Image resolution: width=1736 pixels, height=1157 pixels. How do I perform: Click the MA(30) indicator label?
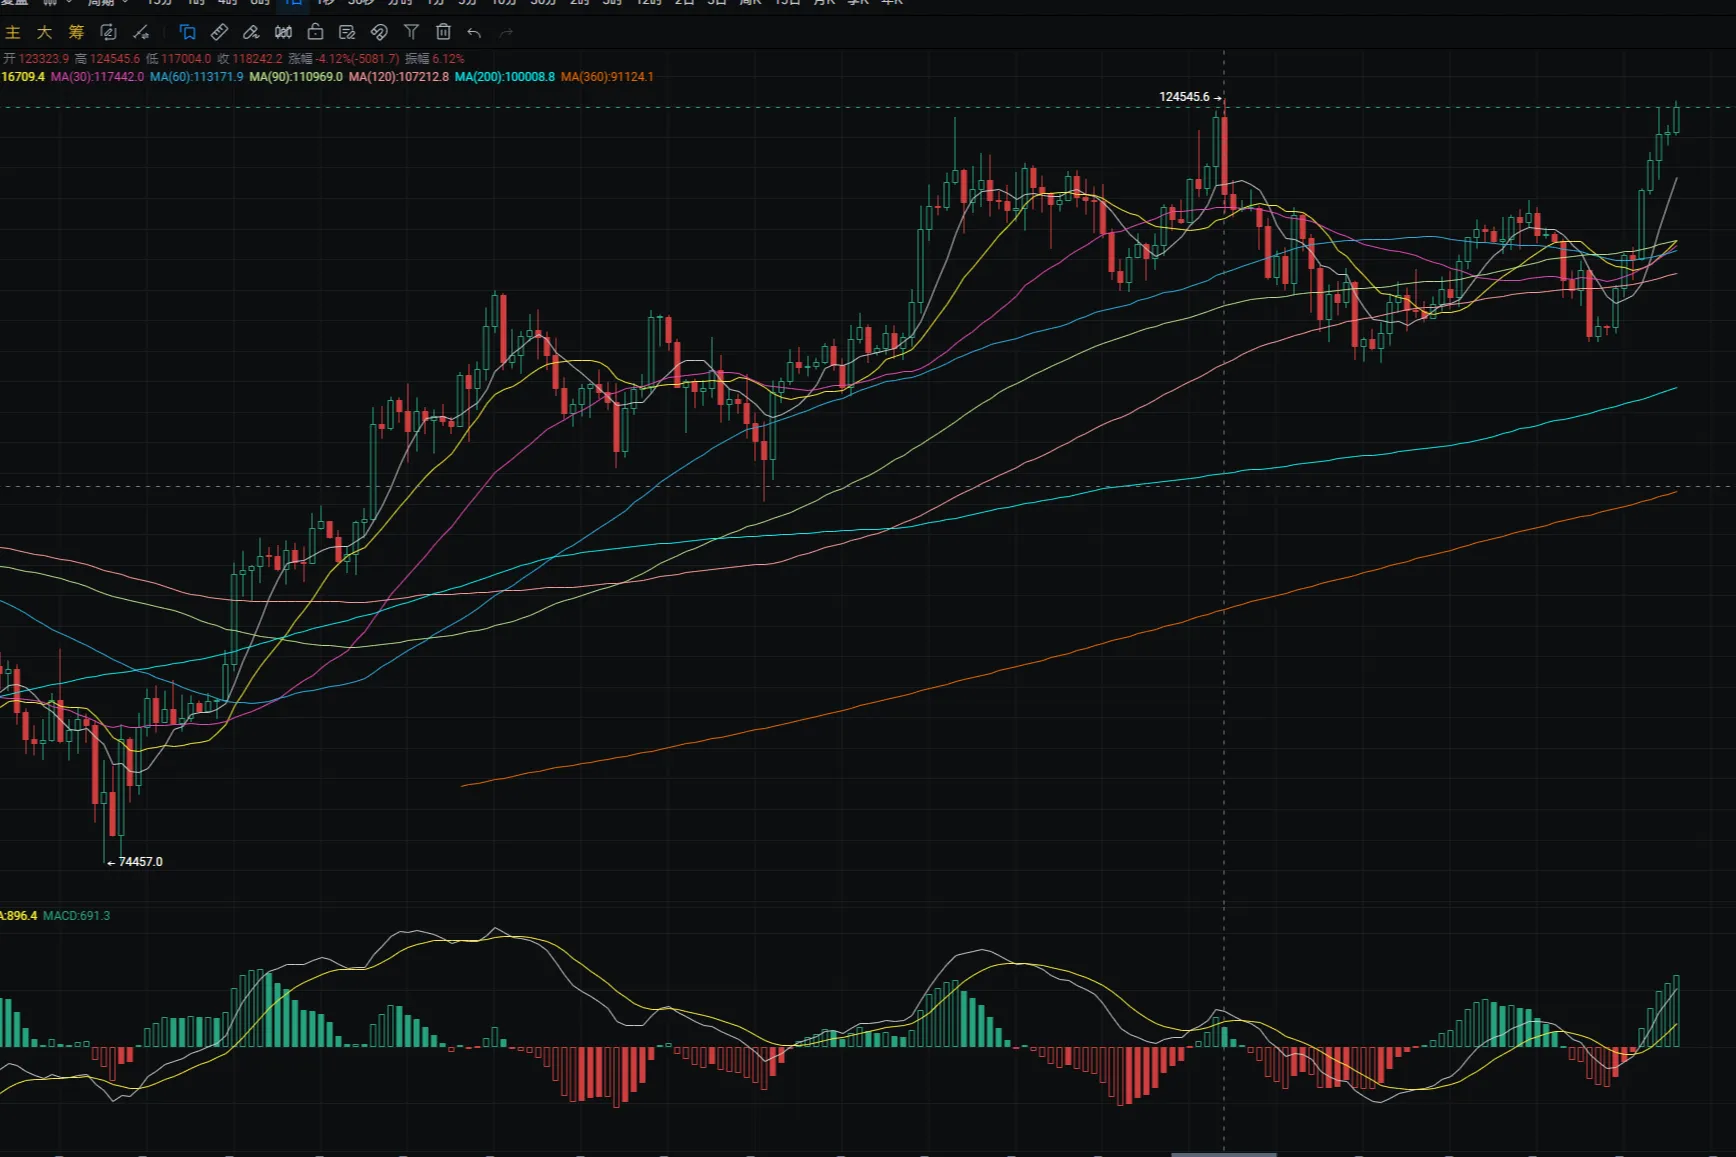point(97,77)
